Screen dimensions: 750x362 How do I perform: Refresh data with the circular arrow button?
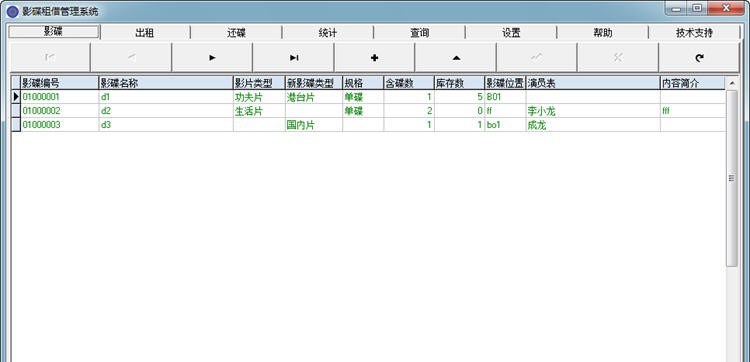(x=699, y=57)
